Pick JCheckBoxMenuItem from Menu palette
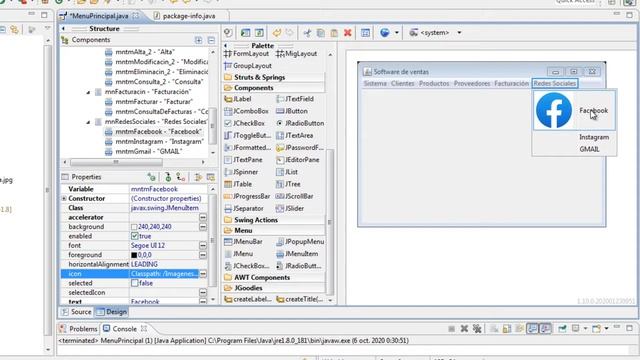Viewport: 640px width, 360px height. (x=247, y=266)
